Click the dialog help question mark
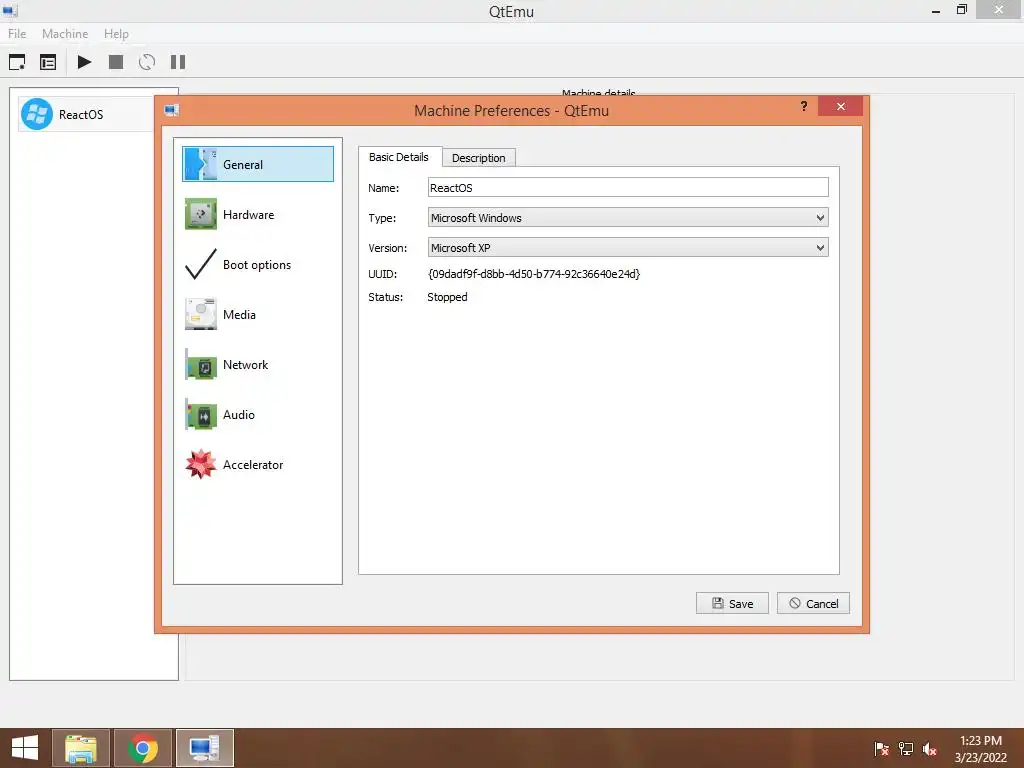Screen dimensions: 1024x768 coord(804,106)
